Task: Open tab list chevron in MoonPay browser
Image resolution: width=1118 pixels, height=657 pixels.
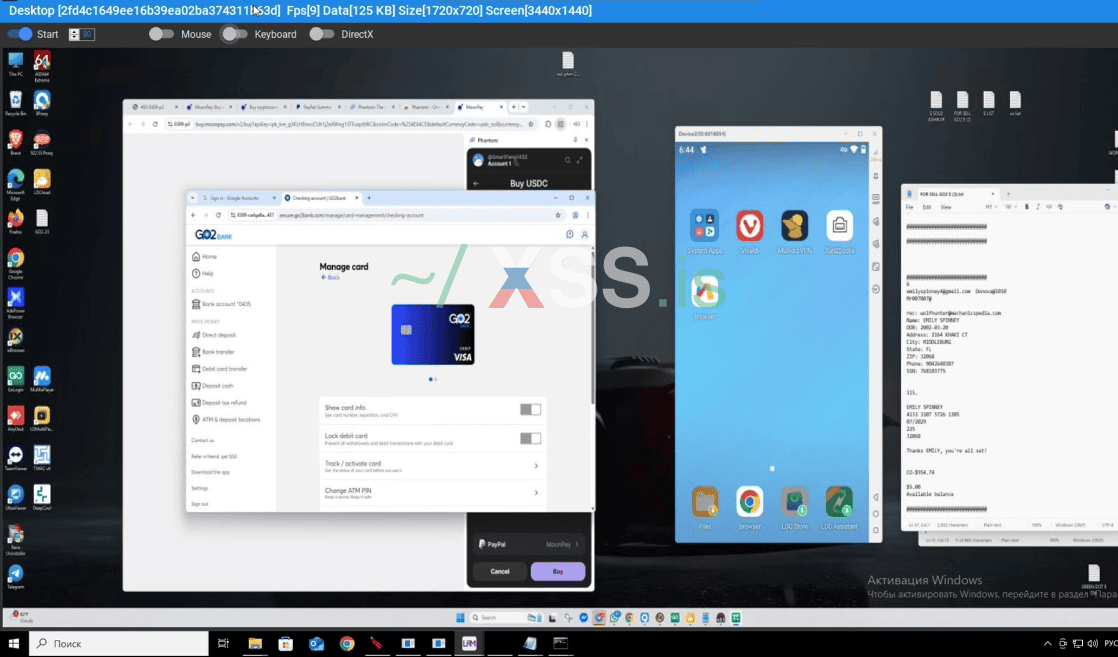Action: pyautogui.click(x=523, y=107)
